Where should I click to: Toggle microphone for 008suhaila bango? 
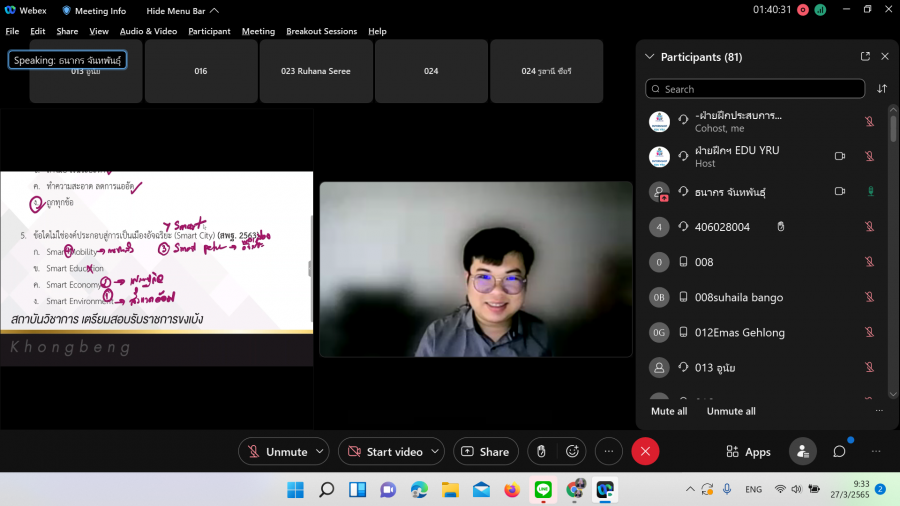(869, 297)
